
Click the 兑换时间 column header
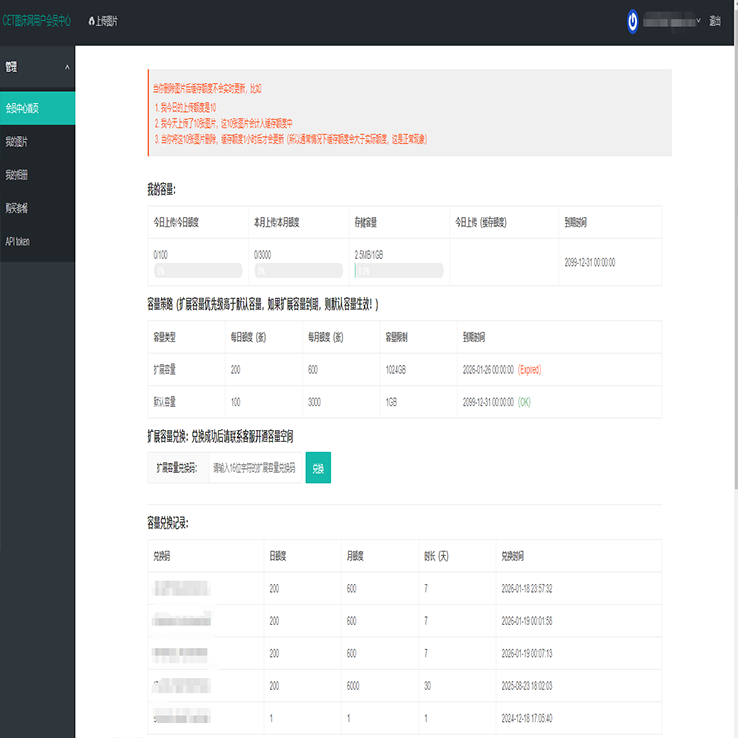pos(512,555)
